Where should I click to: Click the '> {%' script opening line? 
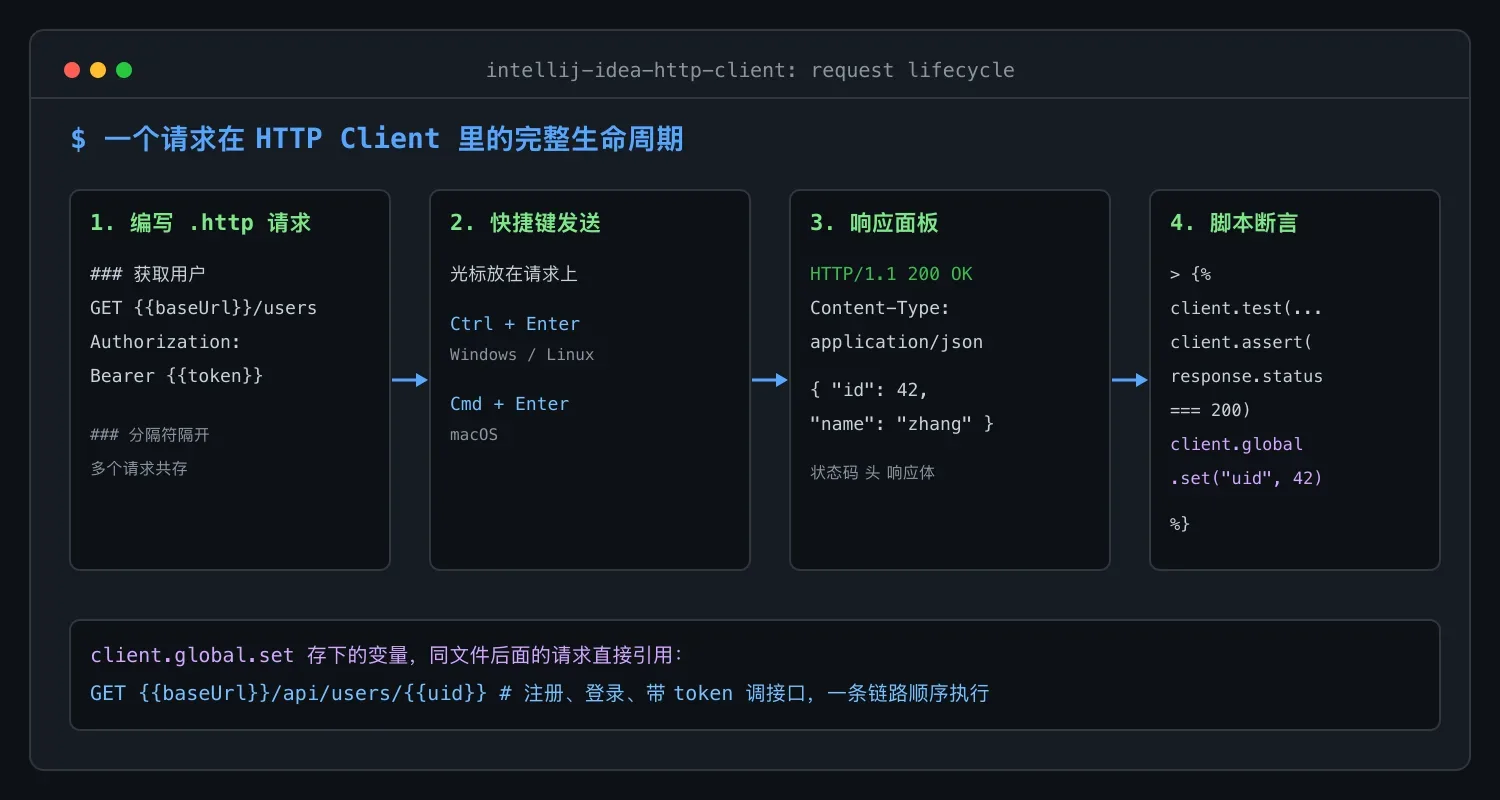pyautogui.click(x=1191, y=274)
